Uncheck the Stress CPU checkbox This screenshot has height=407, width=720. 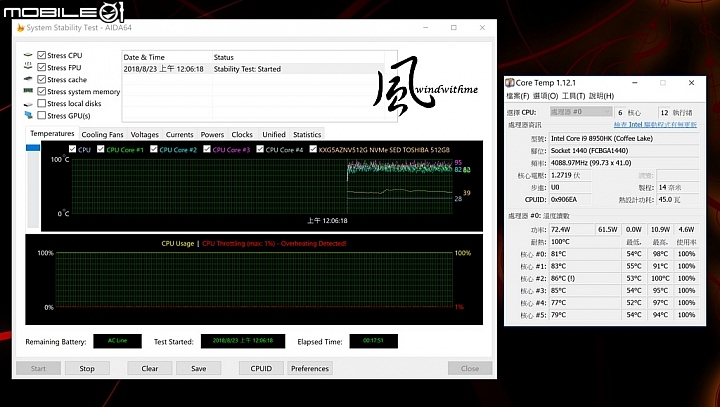click(41, 55)
